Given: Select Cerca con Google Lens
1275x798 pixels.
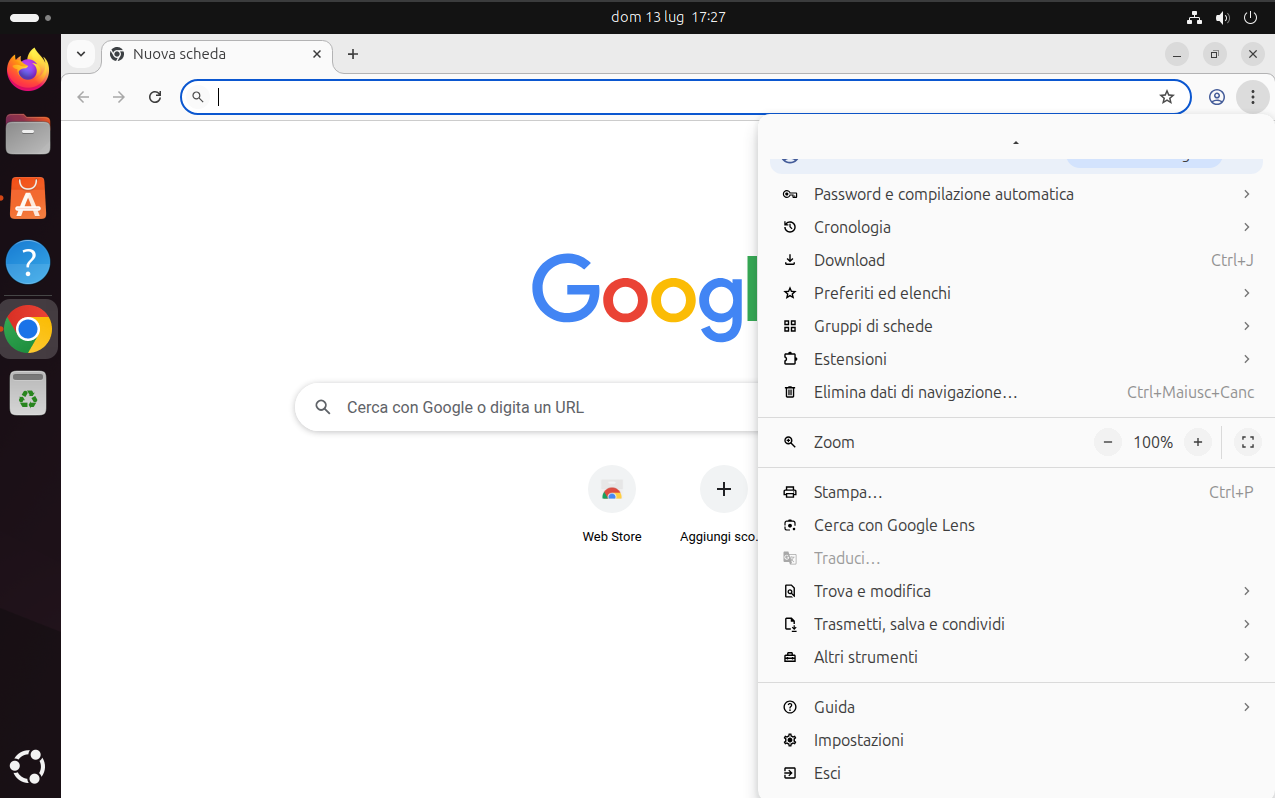Looking at the screenshot, I should click(1016, 525).
